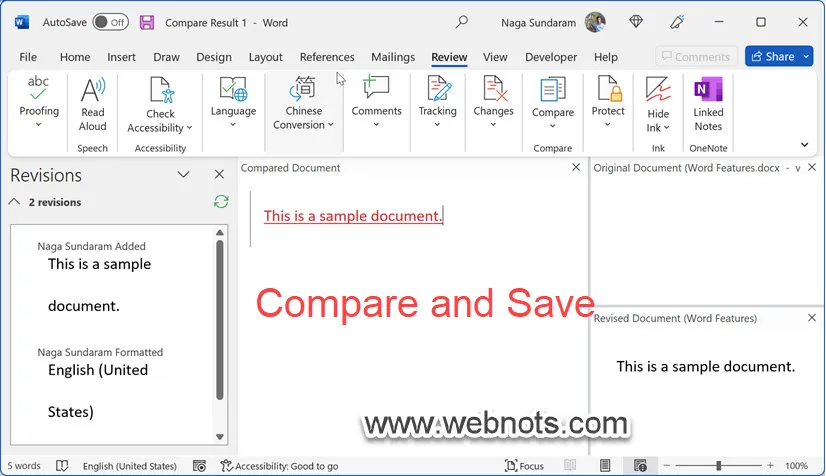Open the Read Aloud tool

point(93,104)
